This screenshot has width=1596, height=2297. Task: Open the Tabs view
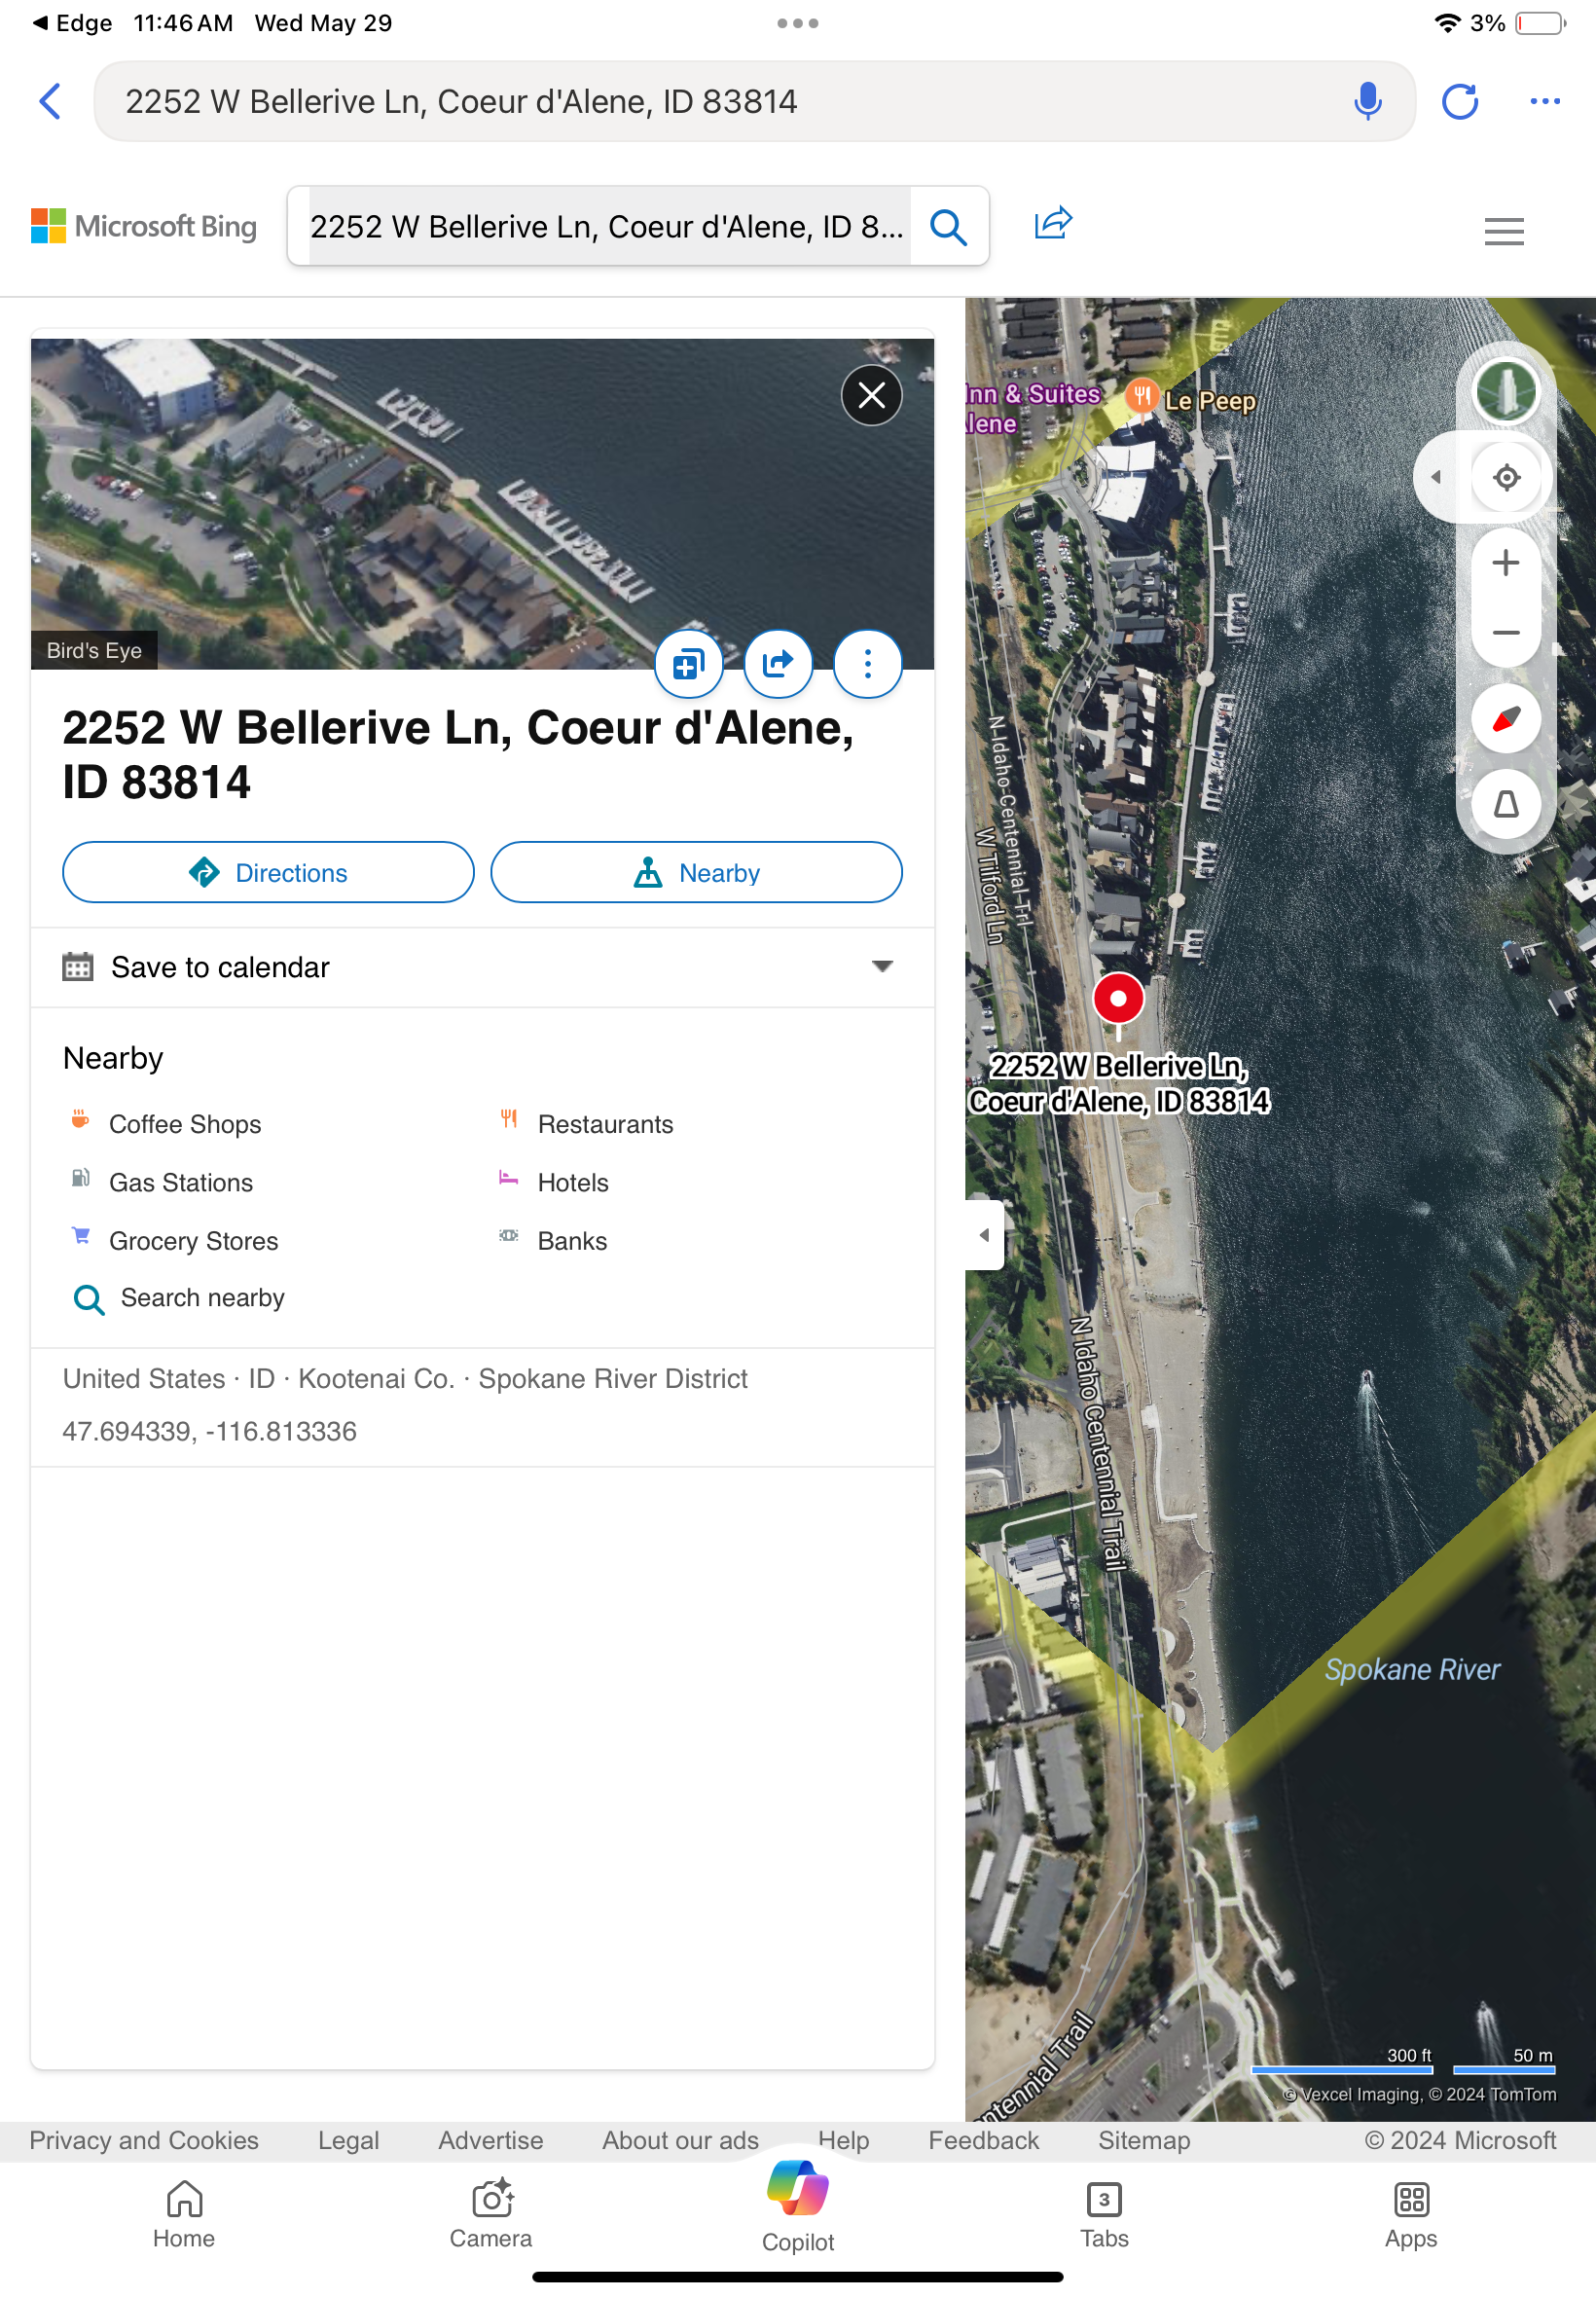click(1103, 2213)
